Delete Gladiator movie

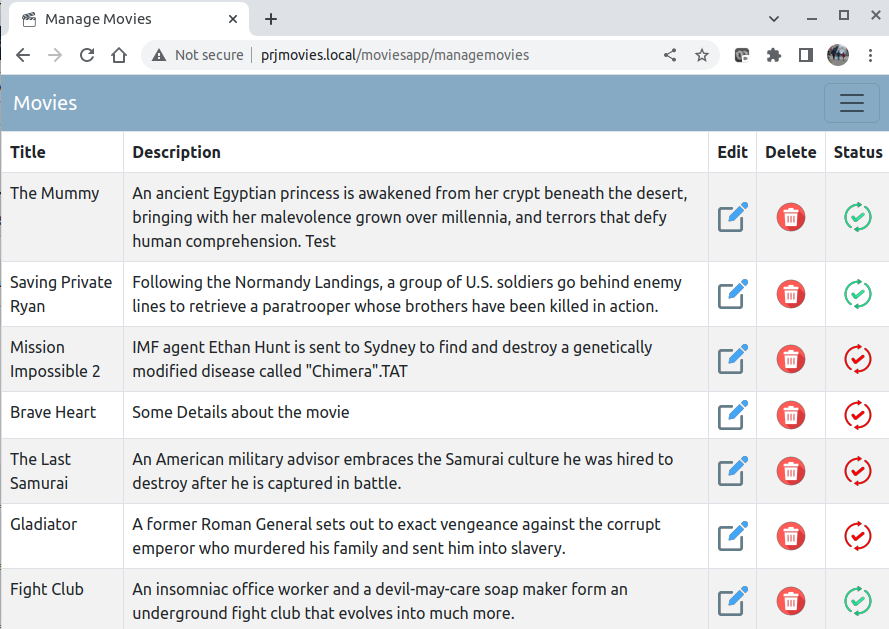pos(791,536)
